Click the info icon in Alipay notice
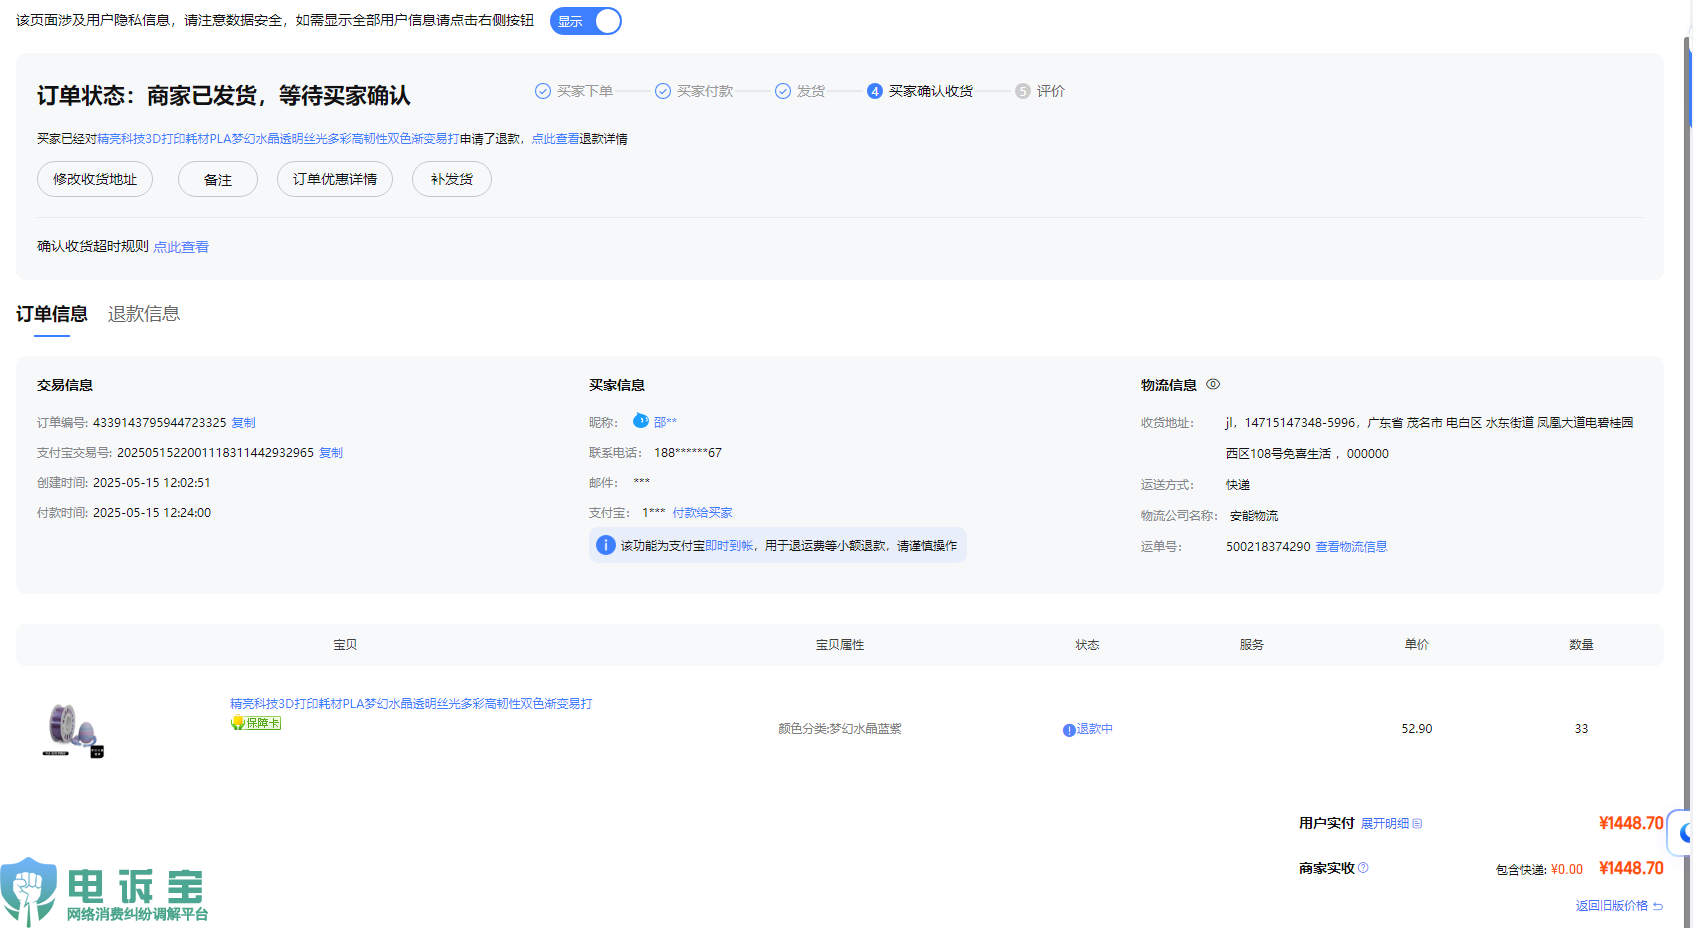This screenshot has width=1693, height=928. [605, 545]
